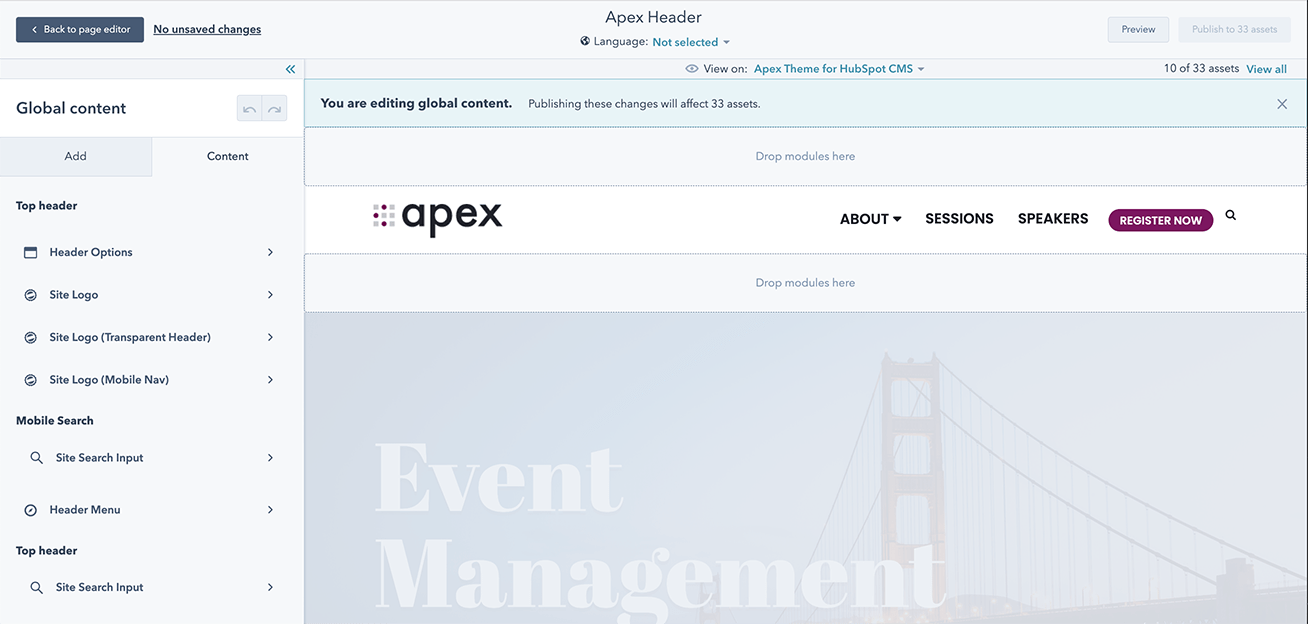Switch to the Content tab
1308x624 pixels.
point(228,156)
